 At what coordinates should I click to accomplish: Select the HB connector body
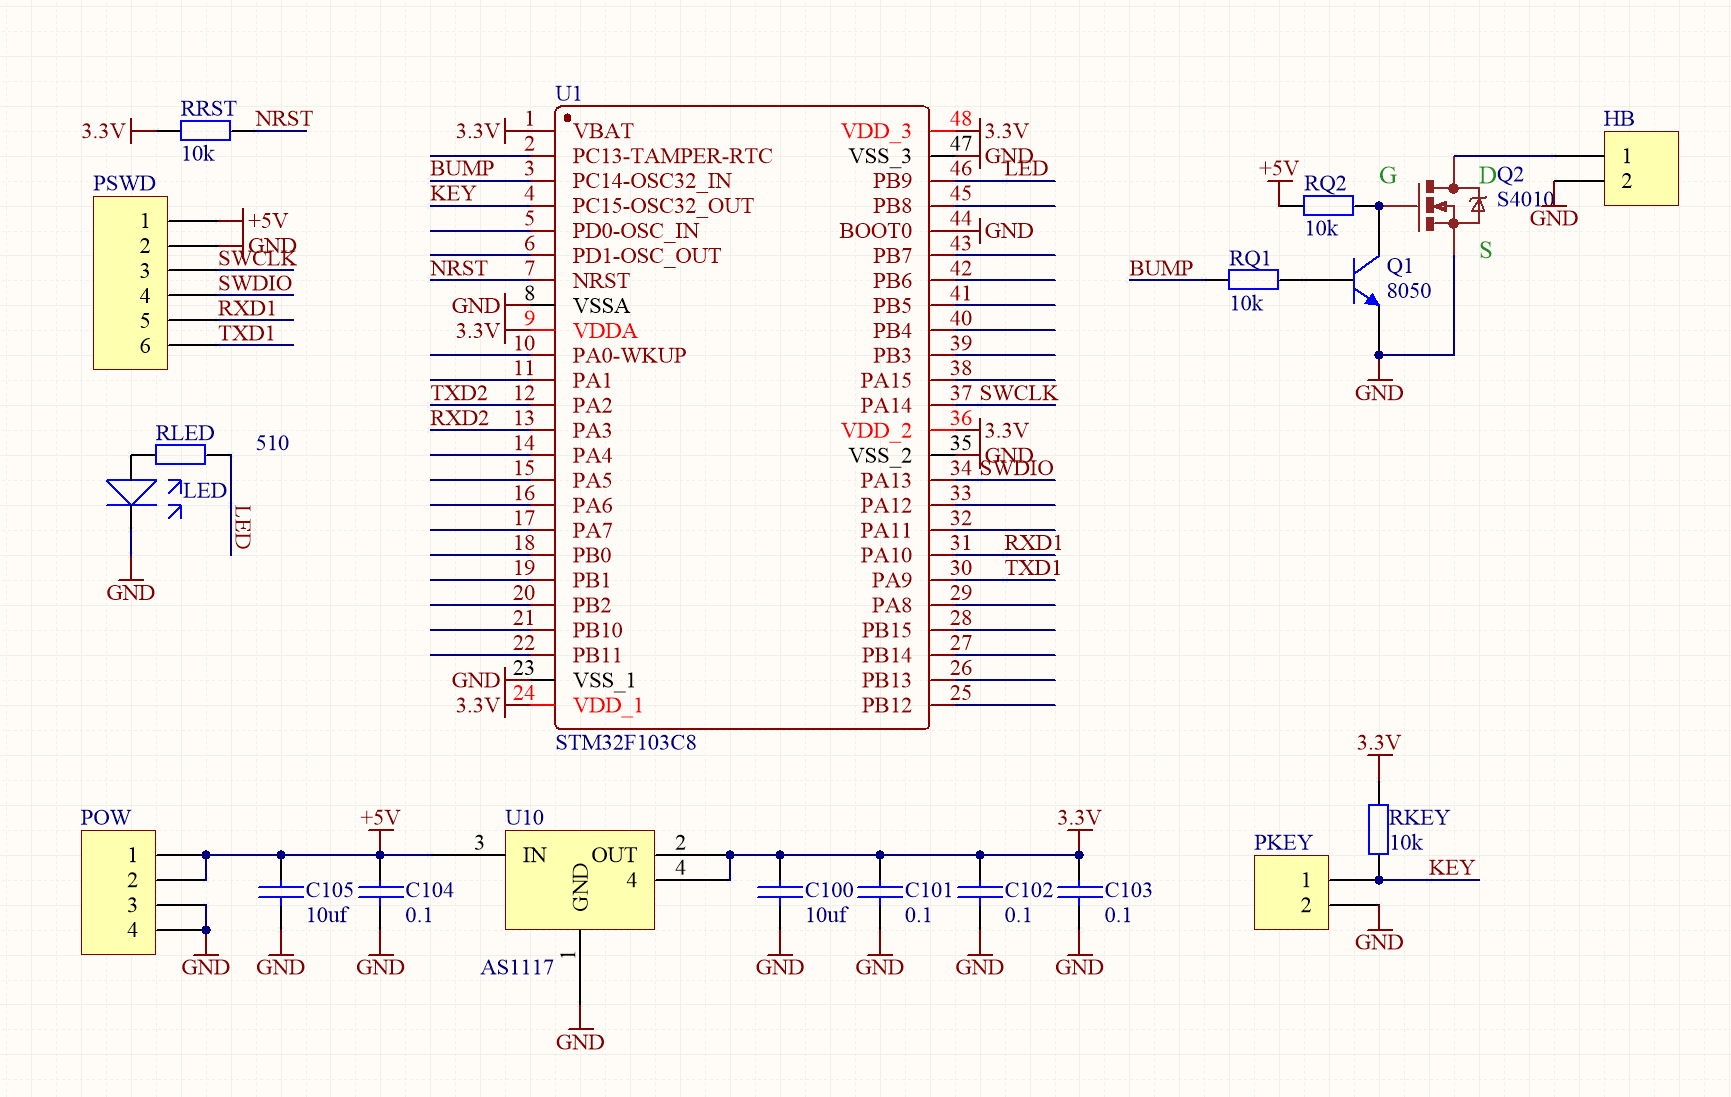(x=1641, y=168)
